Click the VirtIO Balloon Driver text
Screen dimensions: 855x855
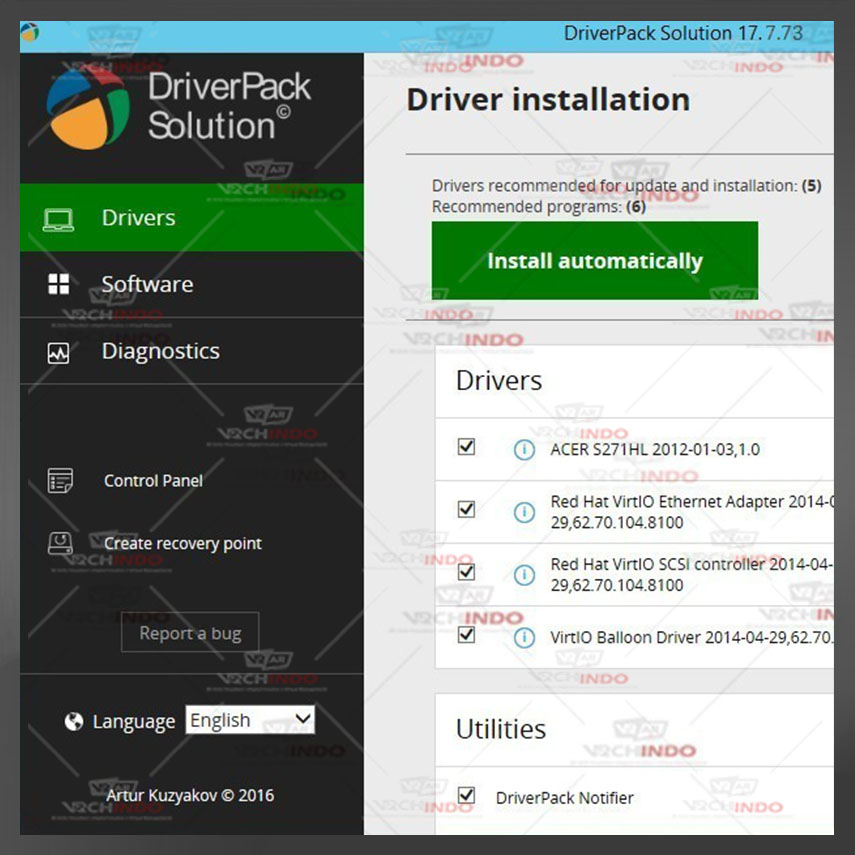click(x=692, y=637)
